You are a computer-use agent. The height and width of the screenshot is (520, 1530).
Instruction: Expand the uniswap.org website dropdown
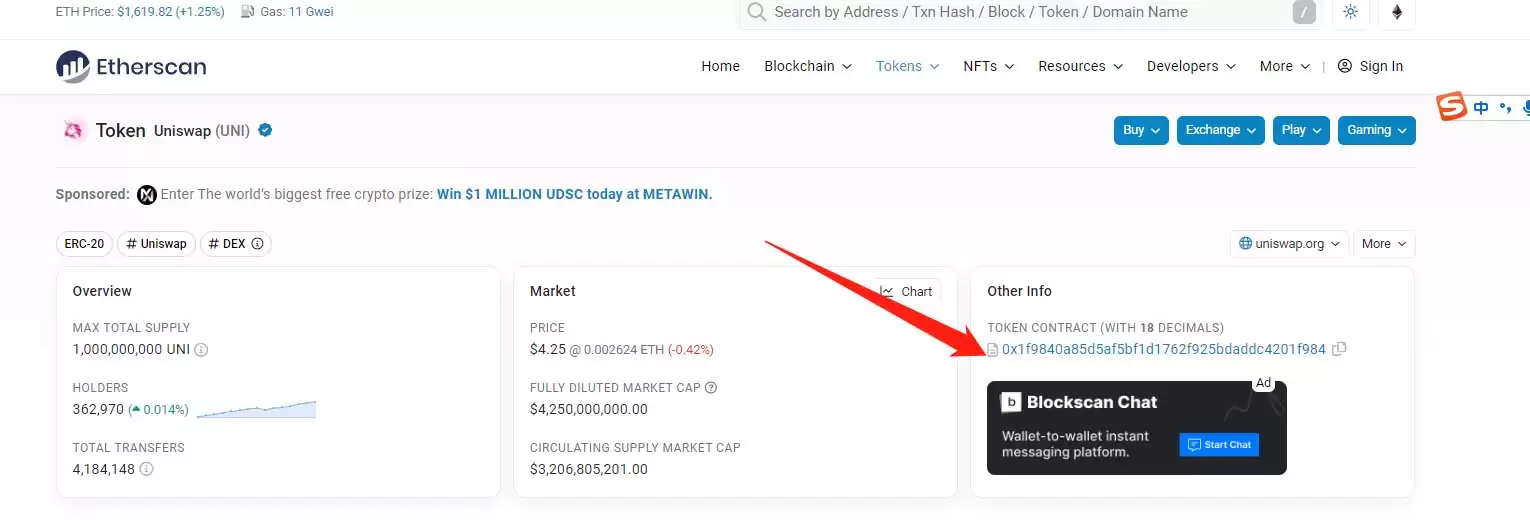point(1289,244)
